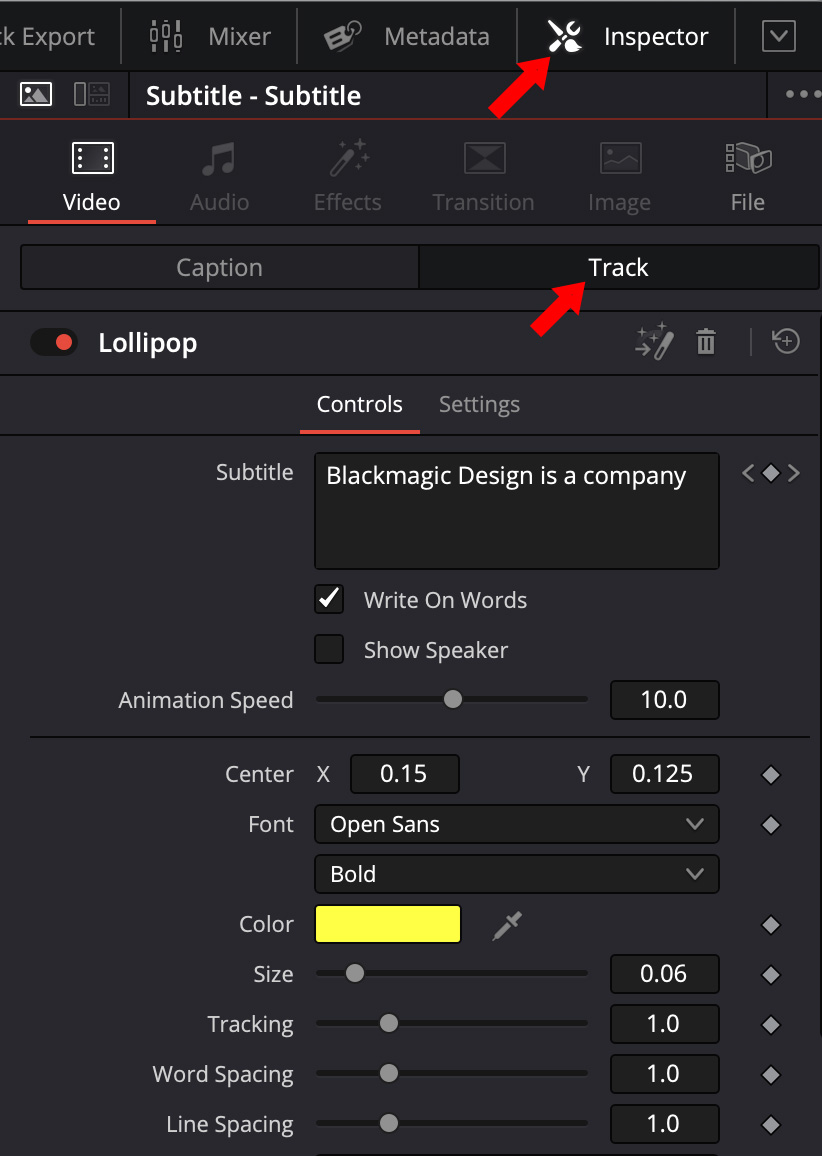Disable the Lollipop effect toggle
822x1156 pixels.
[x=54, y=343]
